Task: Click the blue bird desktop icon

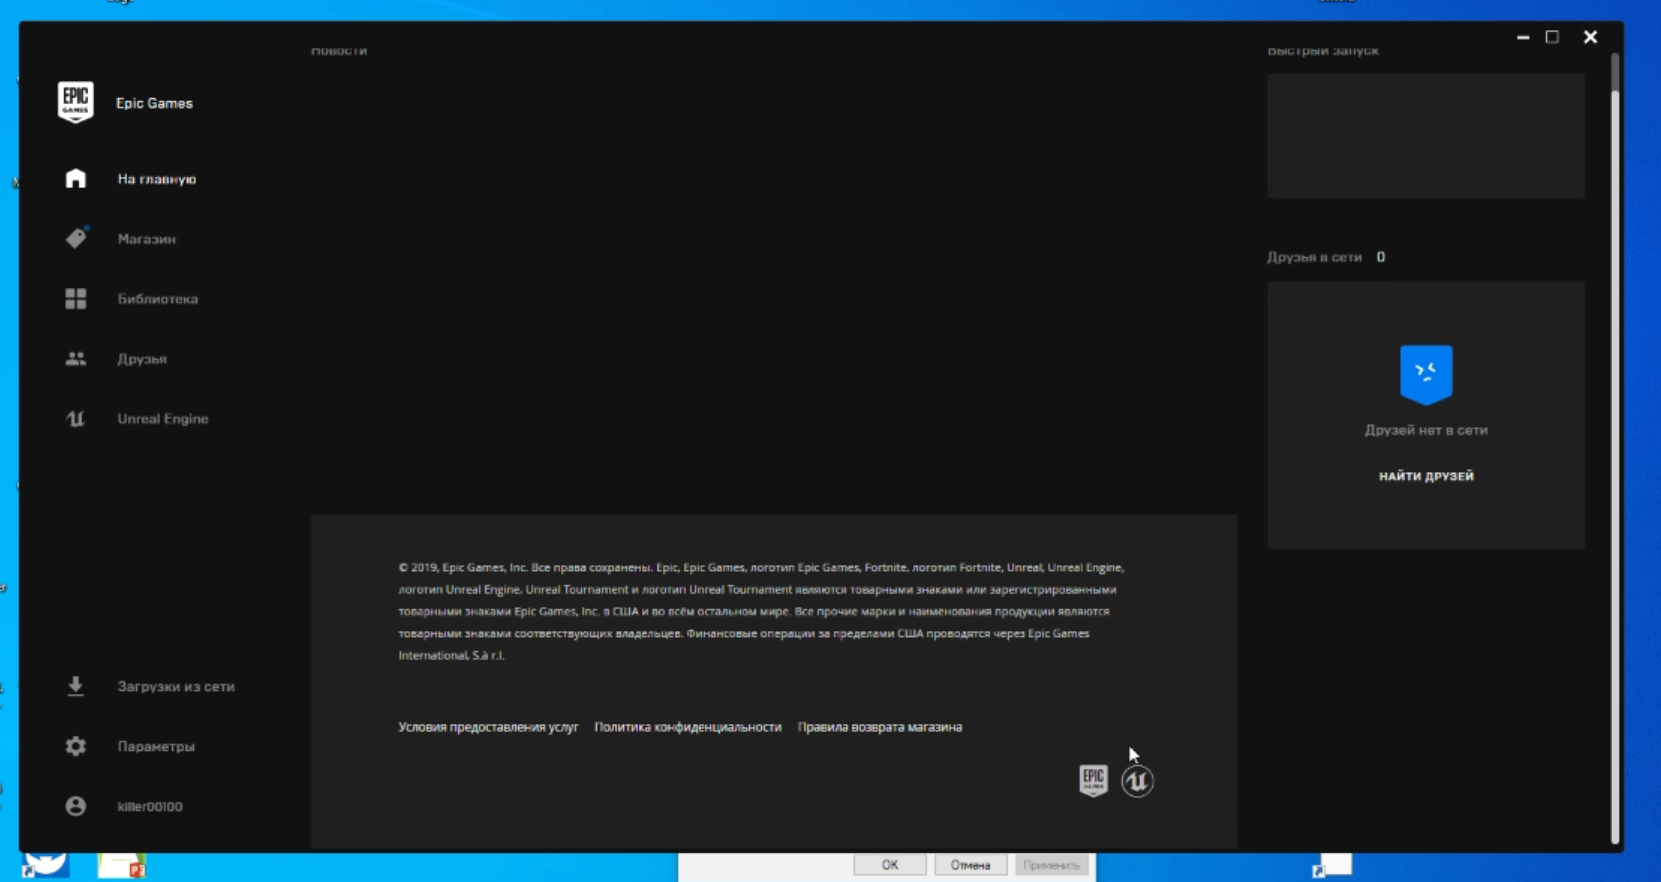Action: [45, 865]
